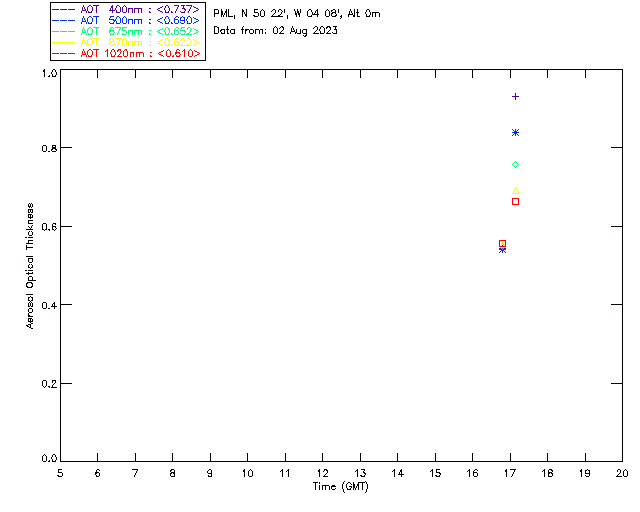Click the lower blue asterisk marker near 0.54
Image resolution: width=640 pixels, height=512 pixels.
coord(502,249)
